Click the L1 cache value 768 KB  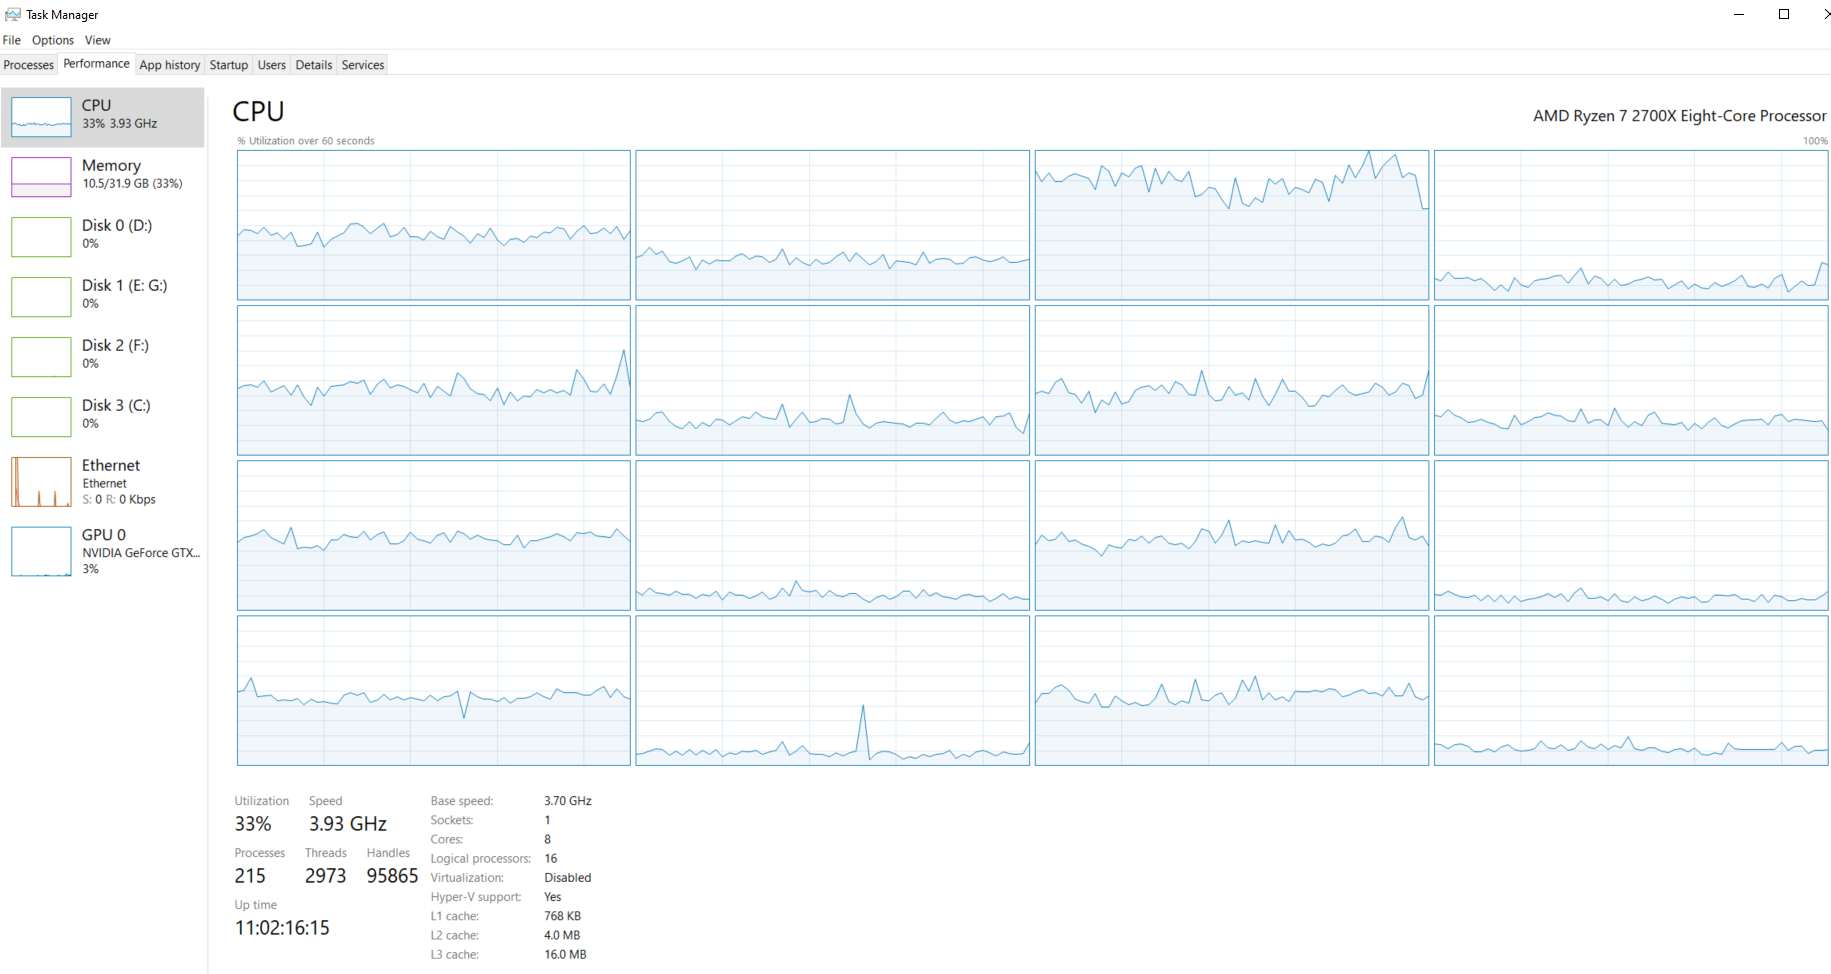point(562,916)
